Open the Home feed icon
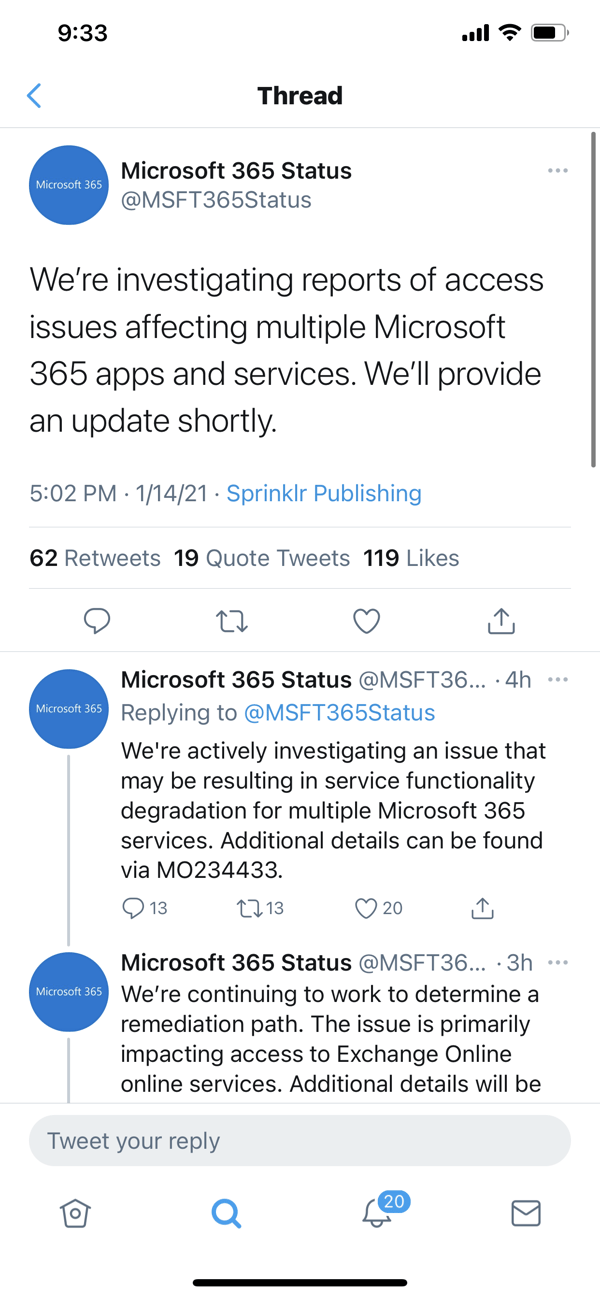Viewport: 600px width, 1298px height. [75, 1214]
